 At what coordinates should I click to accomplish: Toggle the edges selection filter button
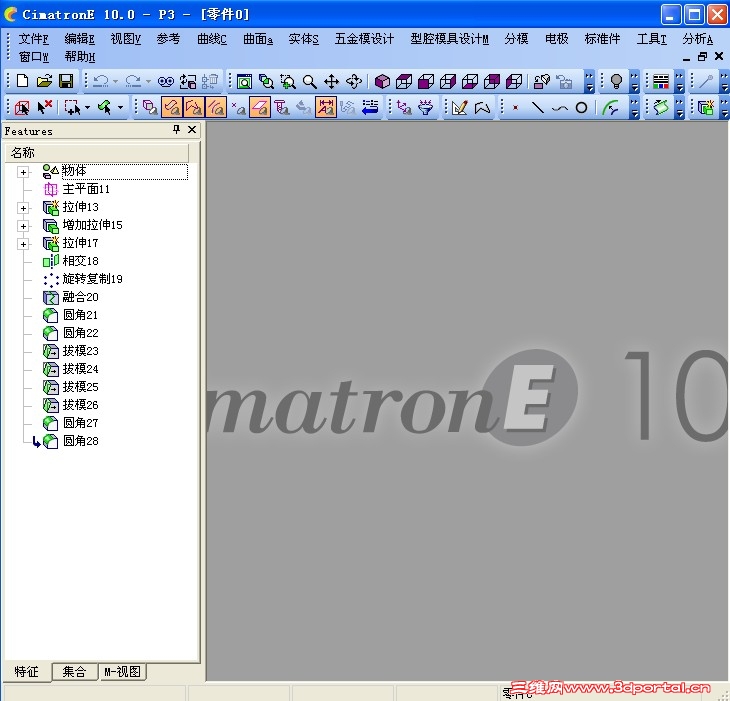coord(216,108)
